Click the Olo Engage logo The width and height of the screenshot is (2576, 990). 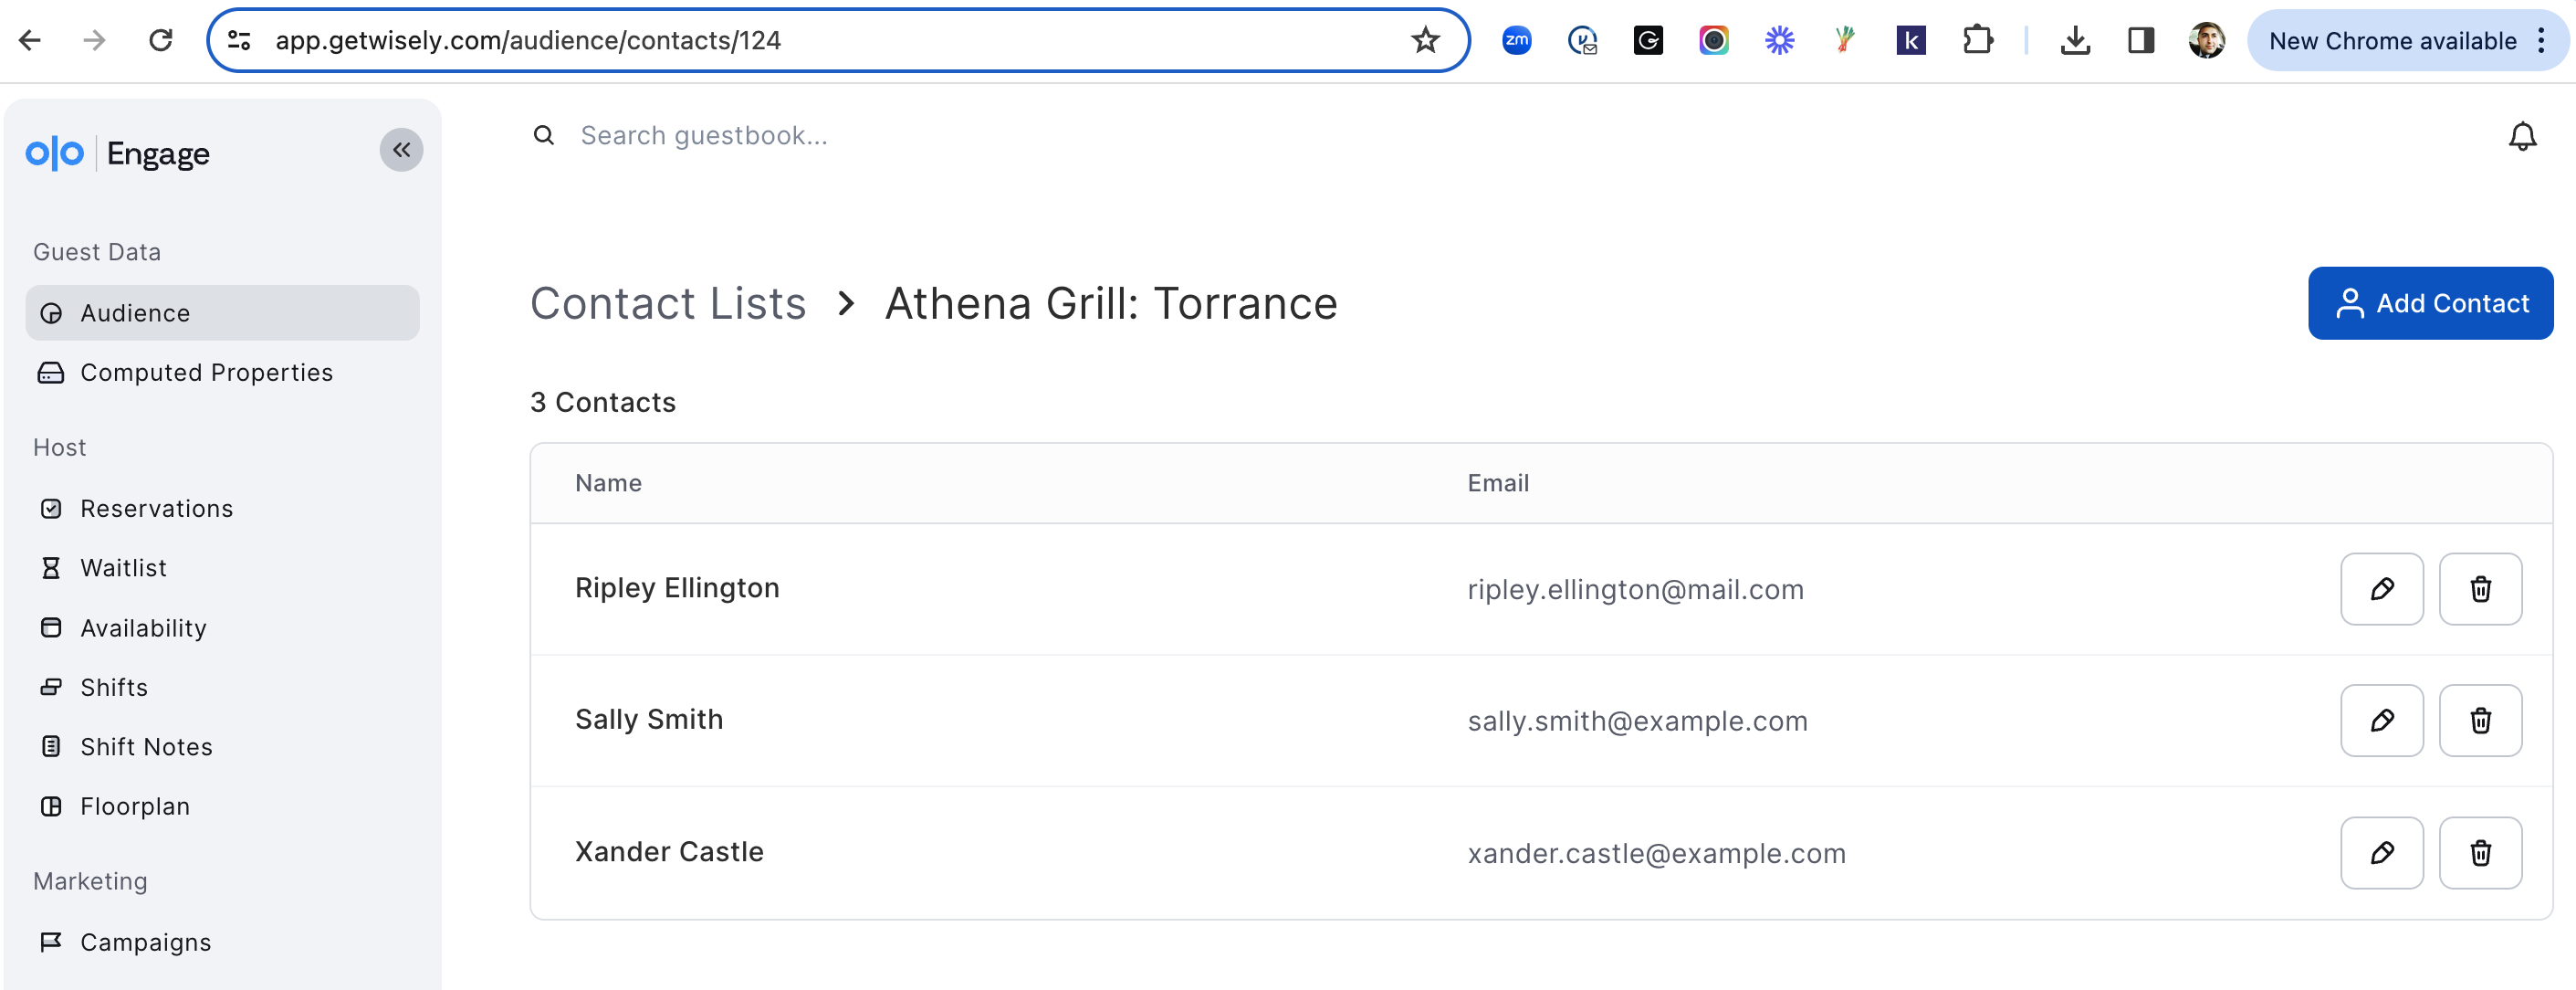[118, 153]
